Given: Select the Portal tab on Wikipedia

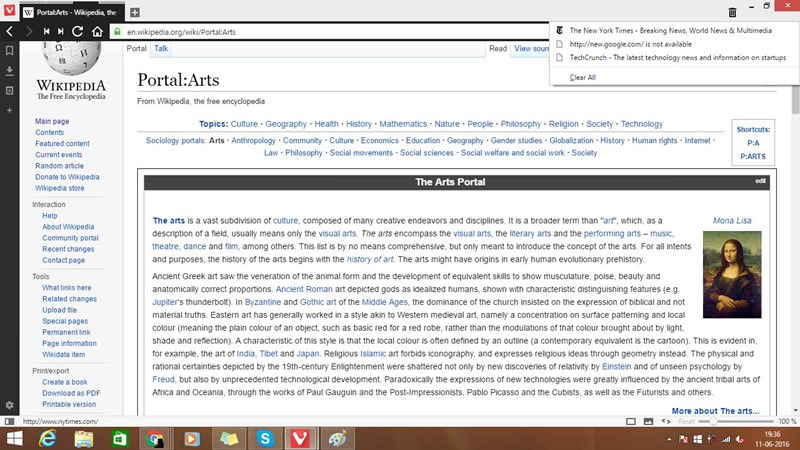Looking at the screenshot, I should [136, 48].
